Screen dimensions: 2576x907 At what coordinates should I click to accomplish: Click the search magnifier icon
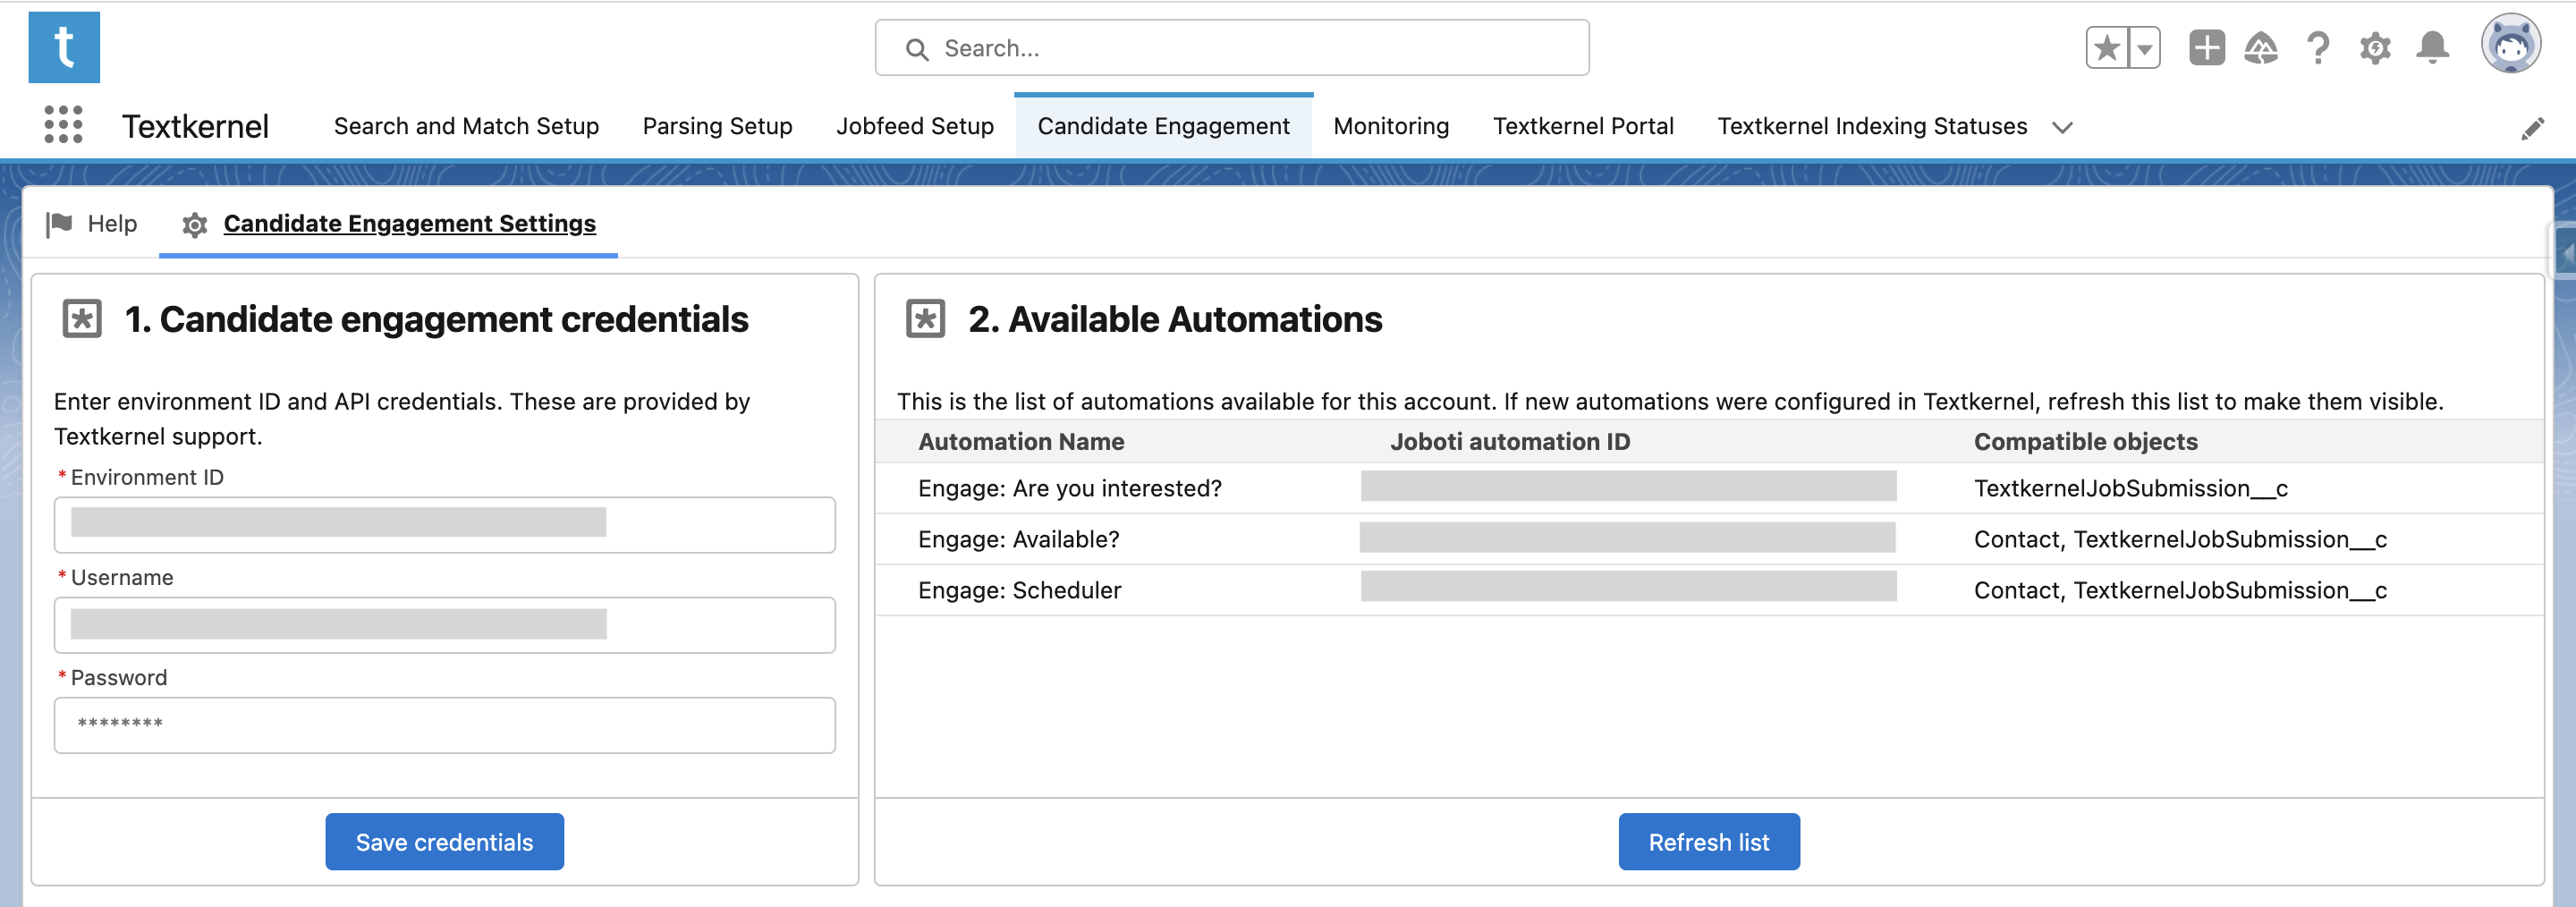point(916,49)
